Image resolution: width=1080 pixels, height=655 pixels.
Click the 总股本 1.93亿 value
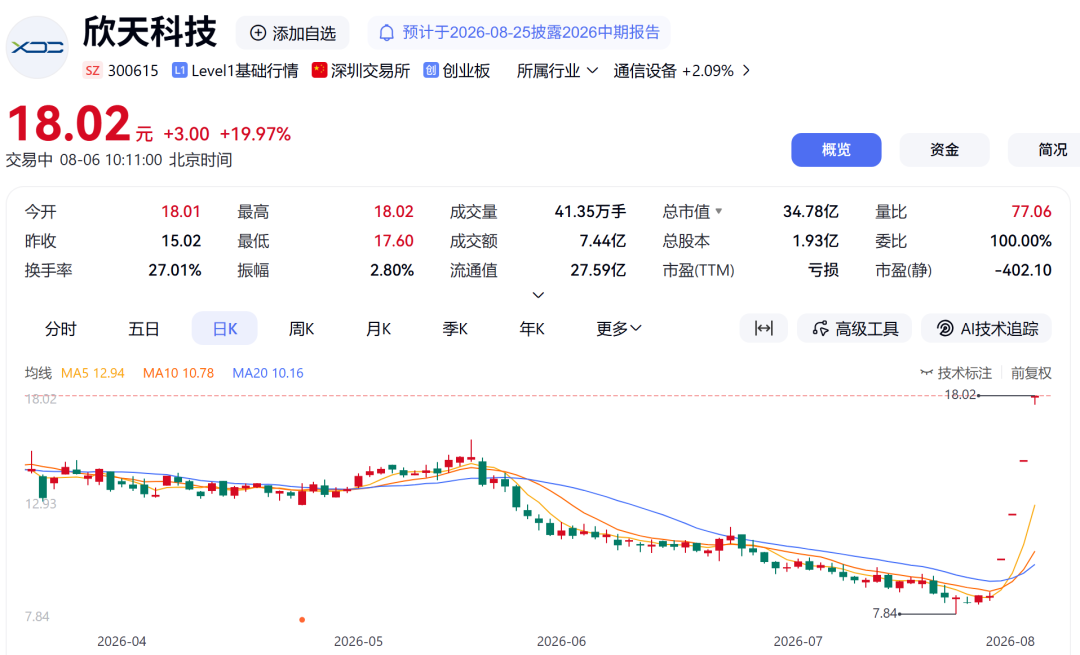pyautogui.click(x=816, y=241)
